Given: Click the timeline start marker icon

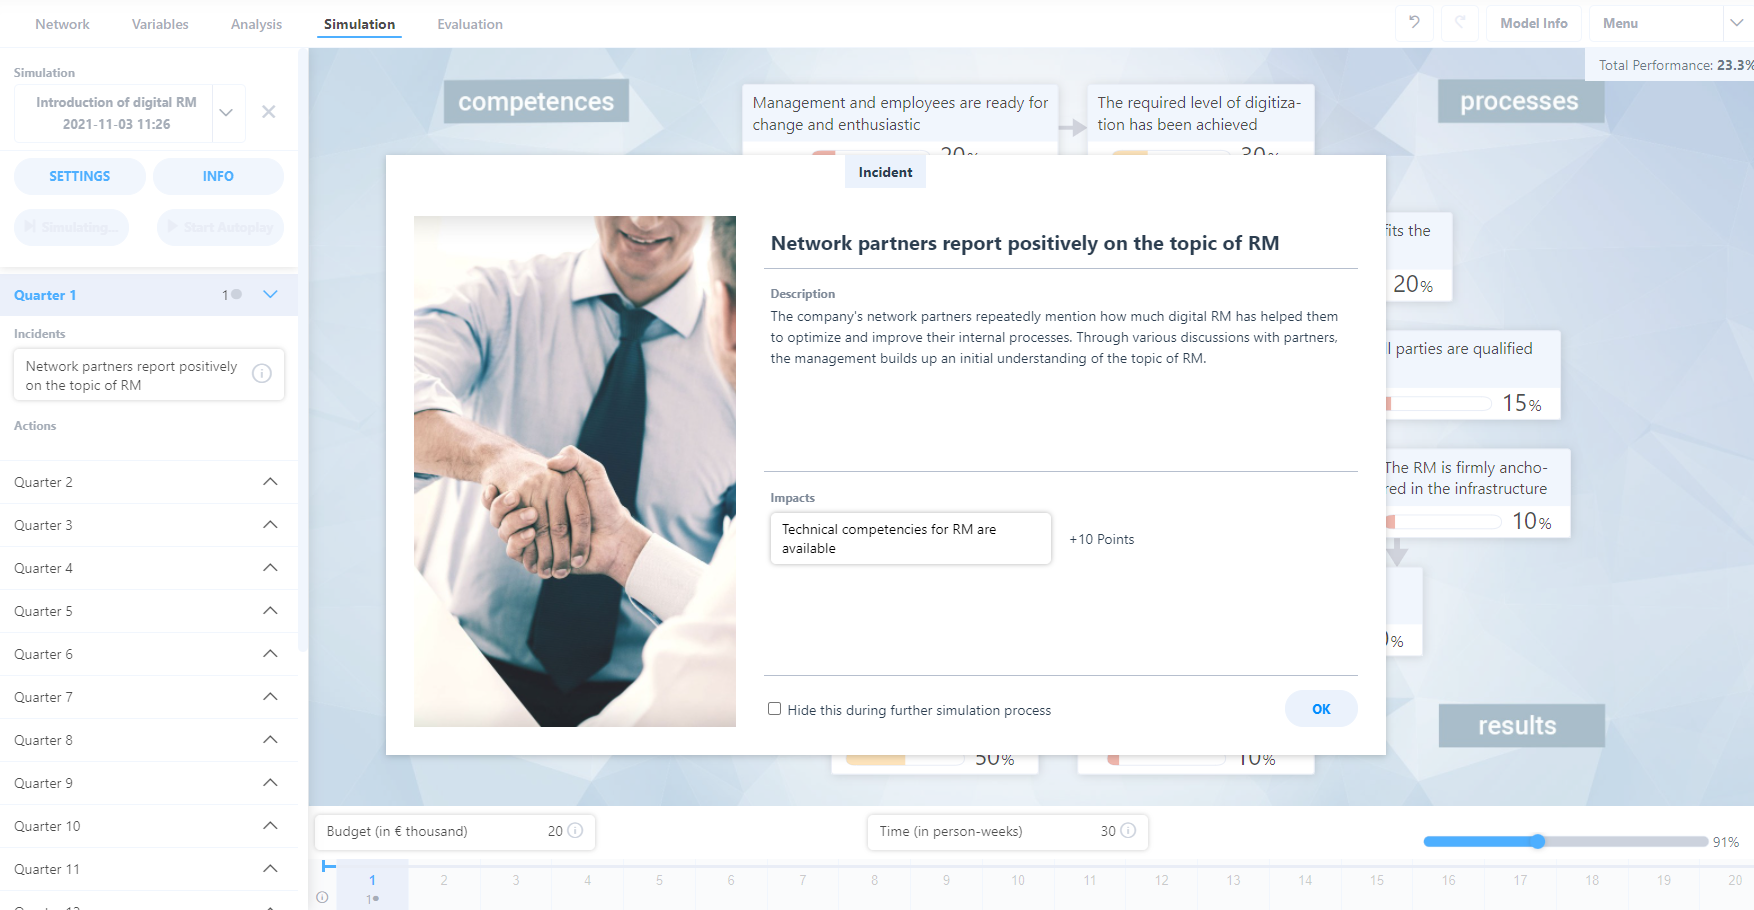Looking at the screenshot, I should point(328,866).
